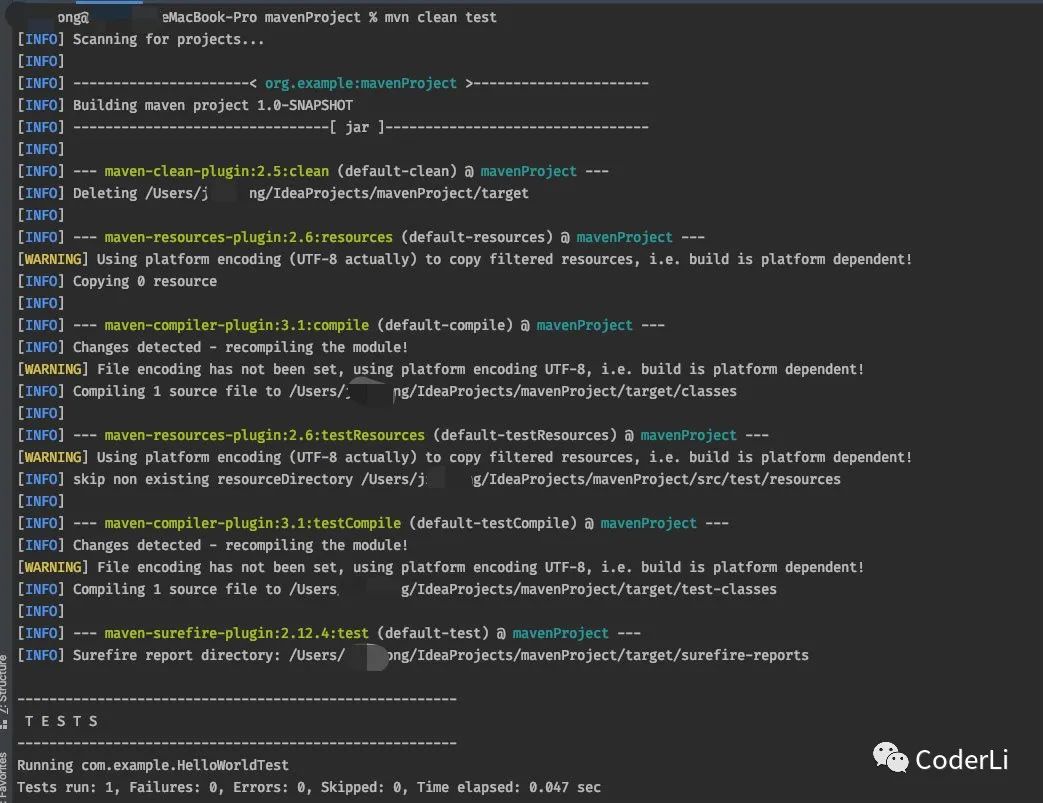Click 'maven-resources-plugin:2.6:testResources' plugin text
Screen dimensions: 1043x803
[265, 435]
